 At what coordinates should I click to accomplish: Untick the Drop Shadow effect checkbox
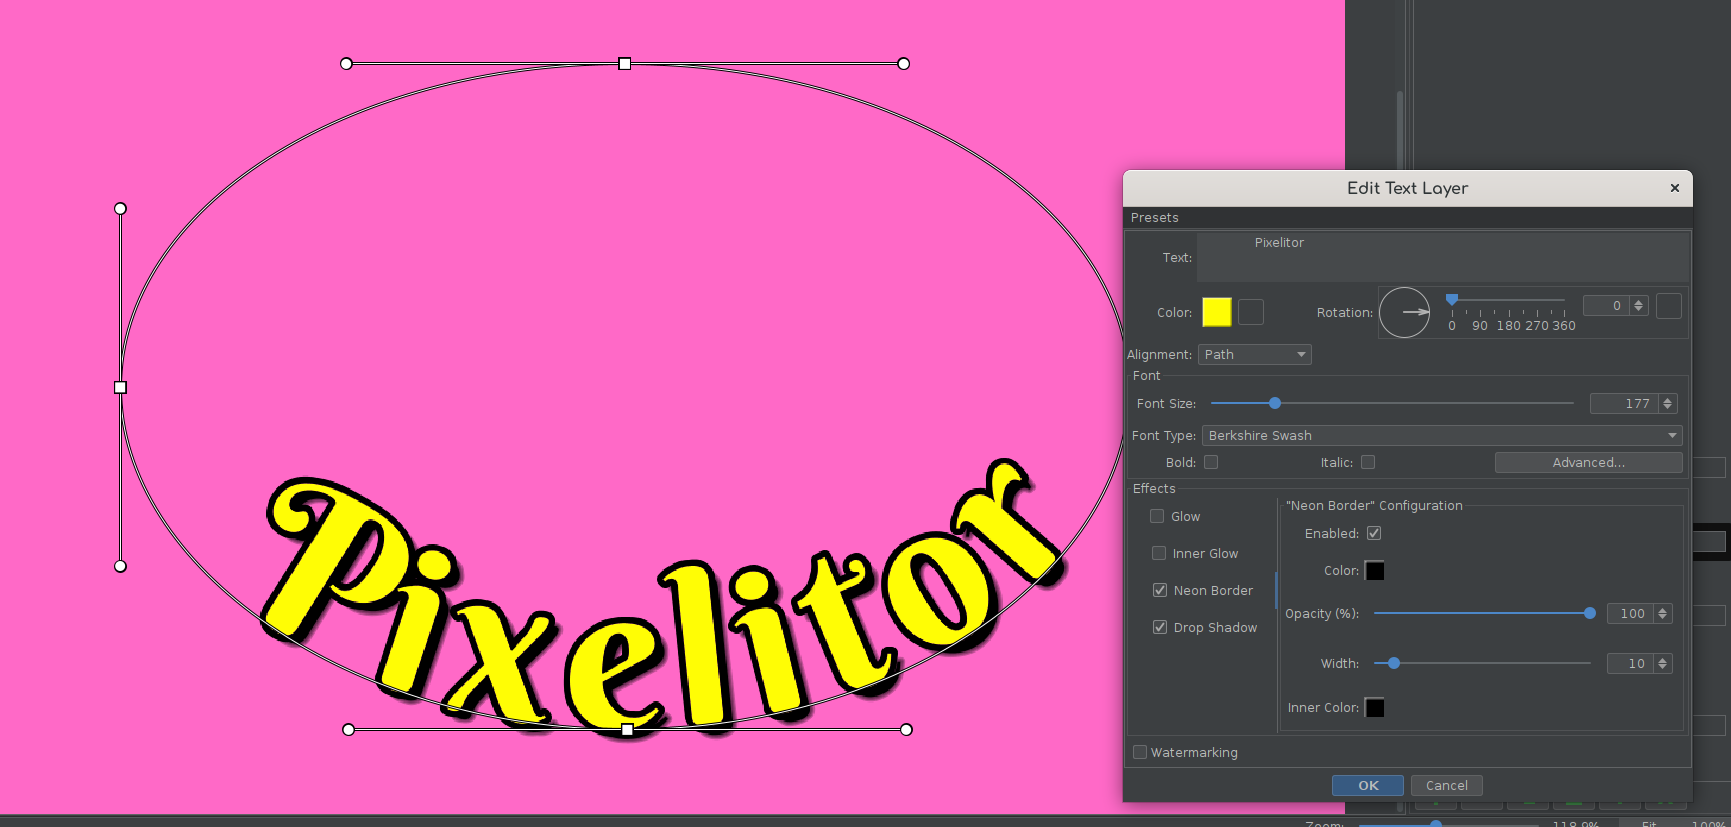coord(1160,627)
